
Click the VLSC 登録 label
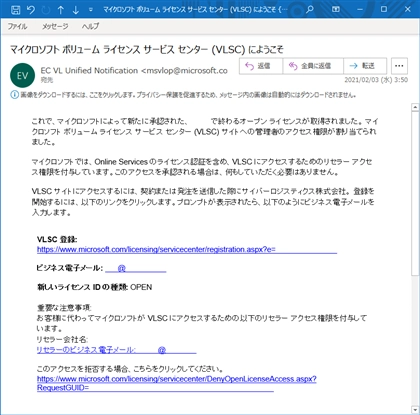[x=57, y=240]
